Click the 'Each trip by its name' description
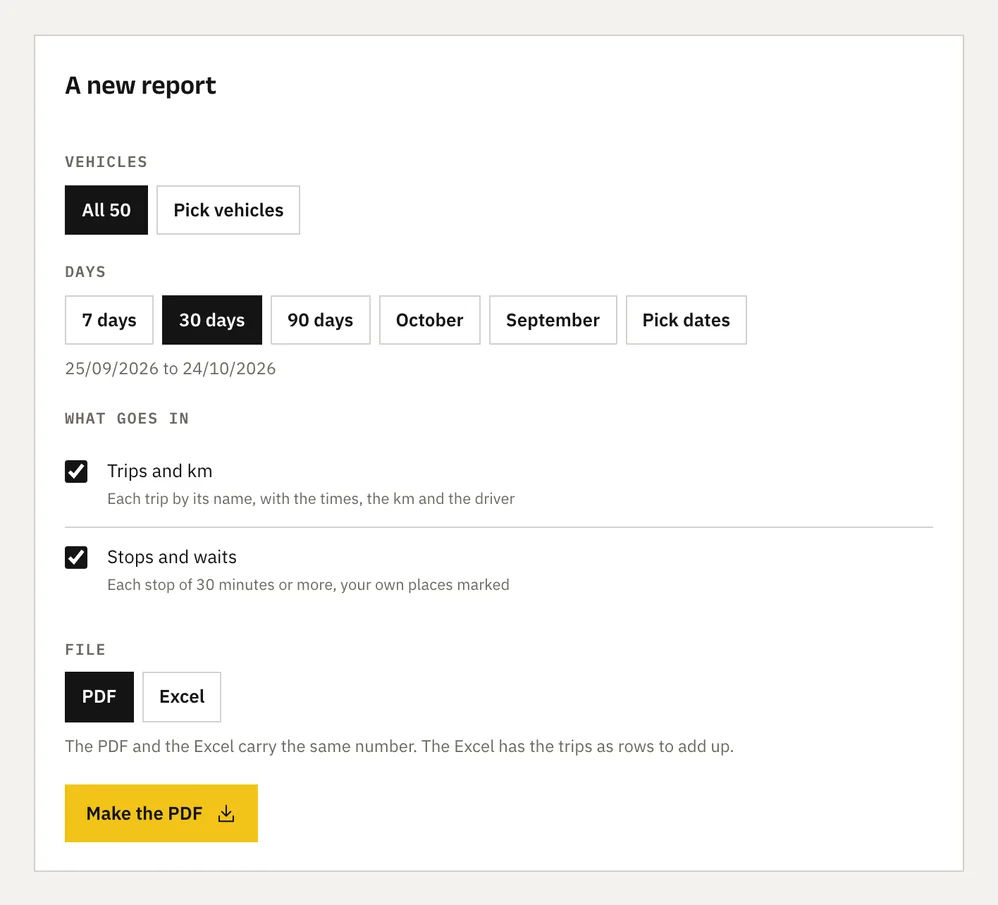998x905 pixels. [x=311, y=499]
